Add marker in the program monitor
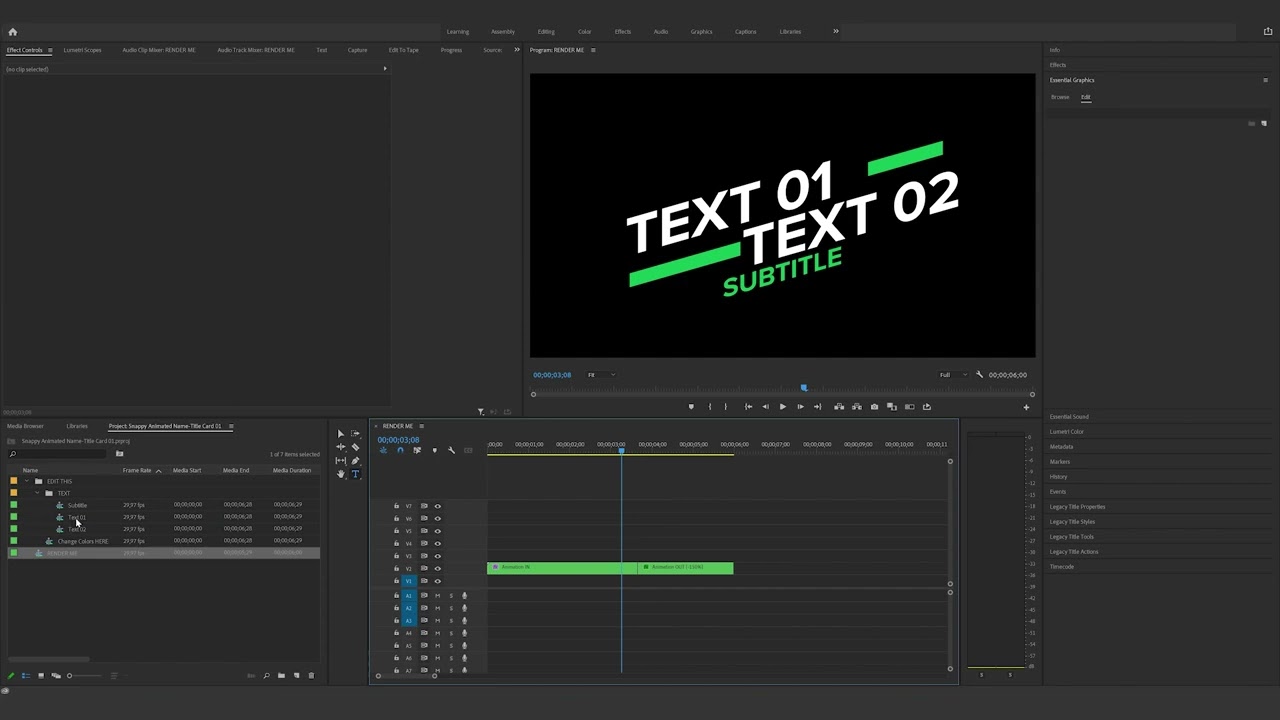The width and height of the screenshot is (1280, 720). (x=690, y=407)
